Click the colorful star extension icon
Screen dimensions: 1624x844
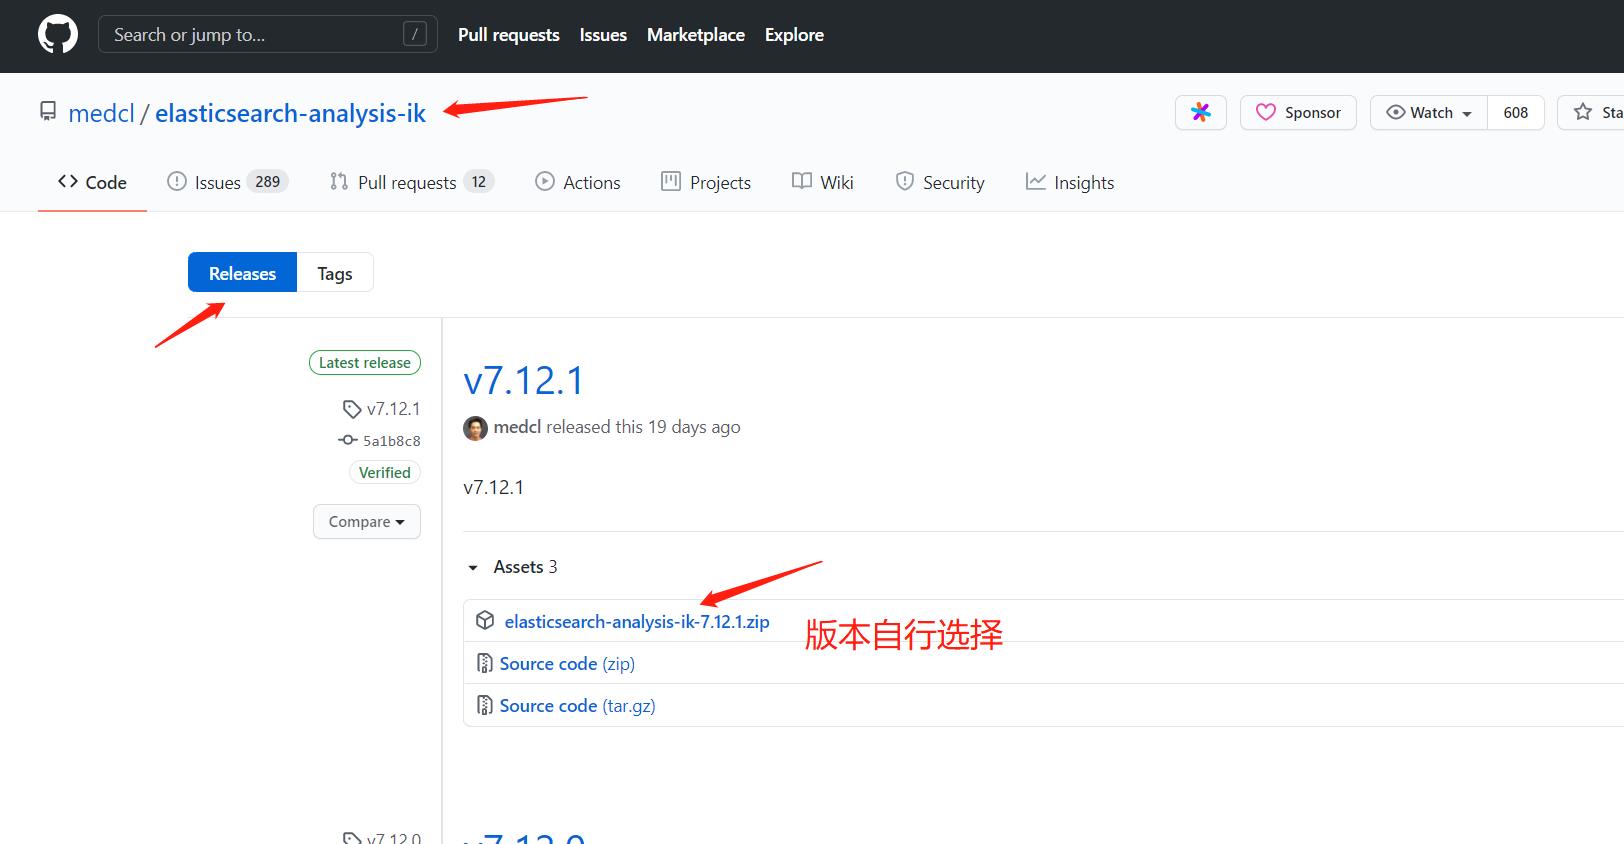pos(1201,112)
